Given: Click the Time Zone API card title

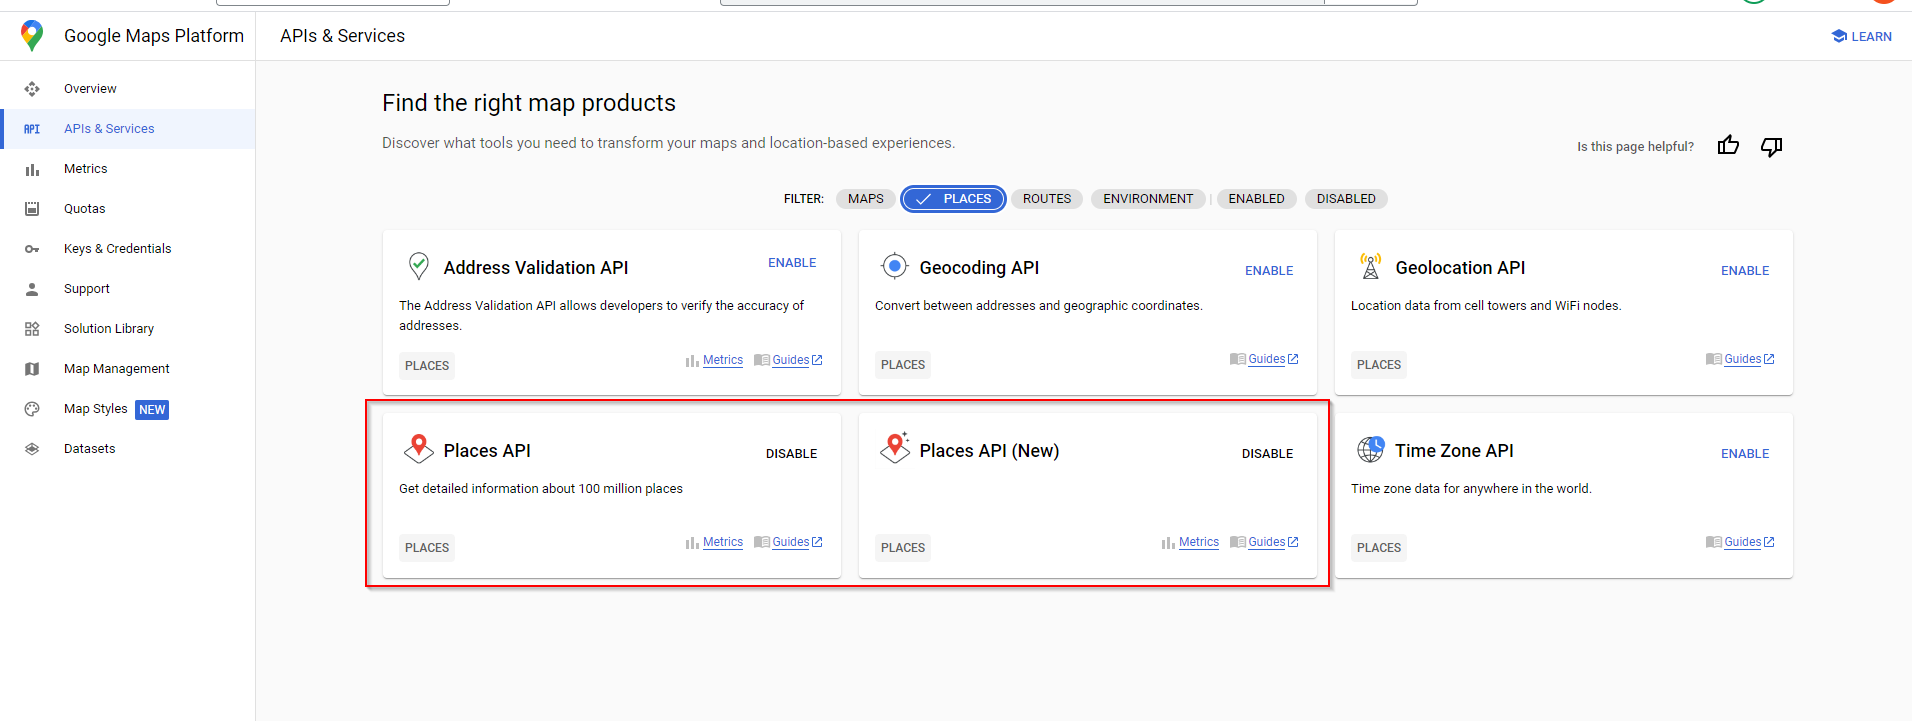Looking at the screenshot, I should click(1454, 451).
